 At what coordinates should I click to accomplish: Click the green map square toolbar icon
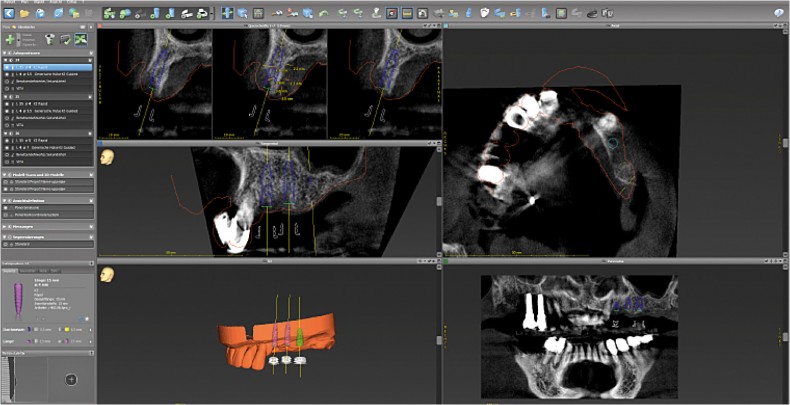coord(561,13)
